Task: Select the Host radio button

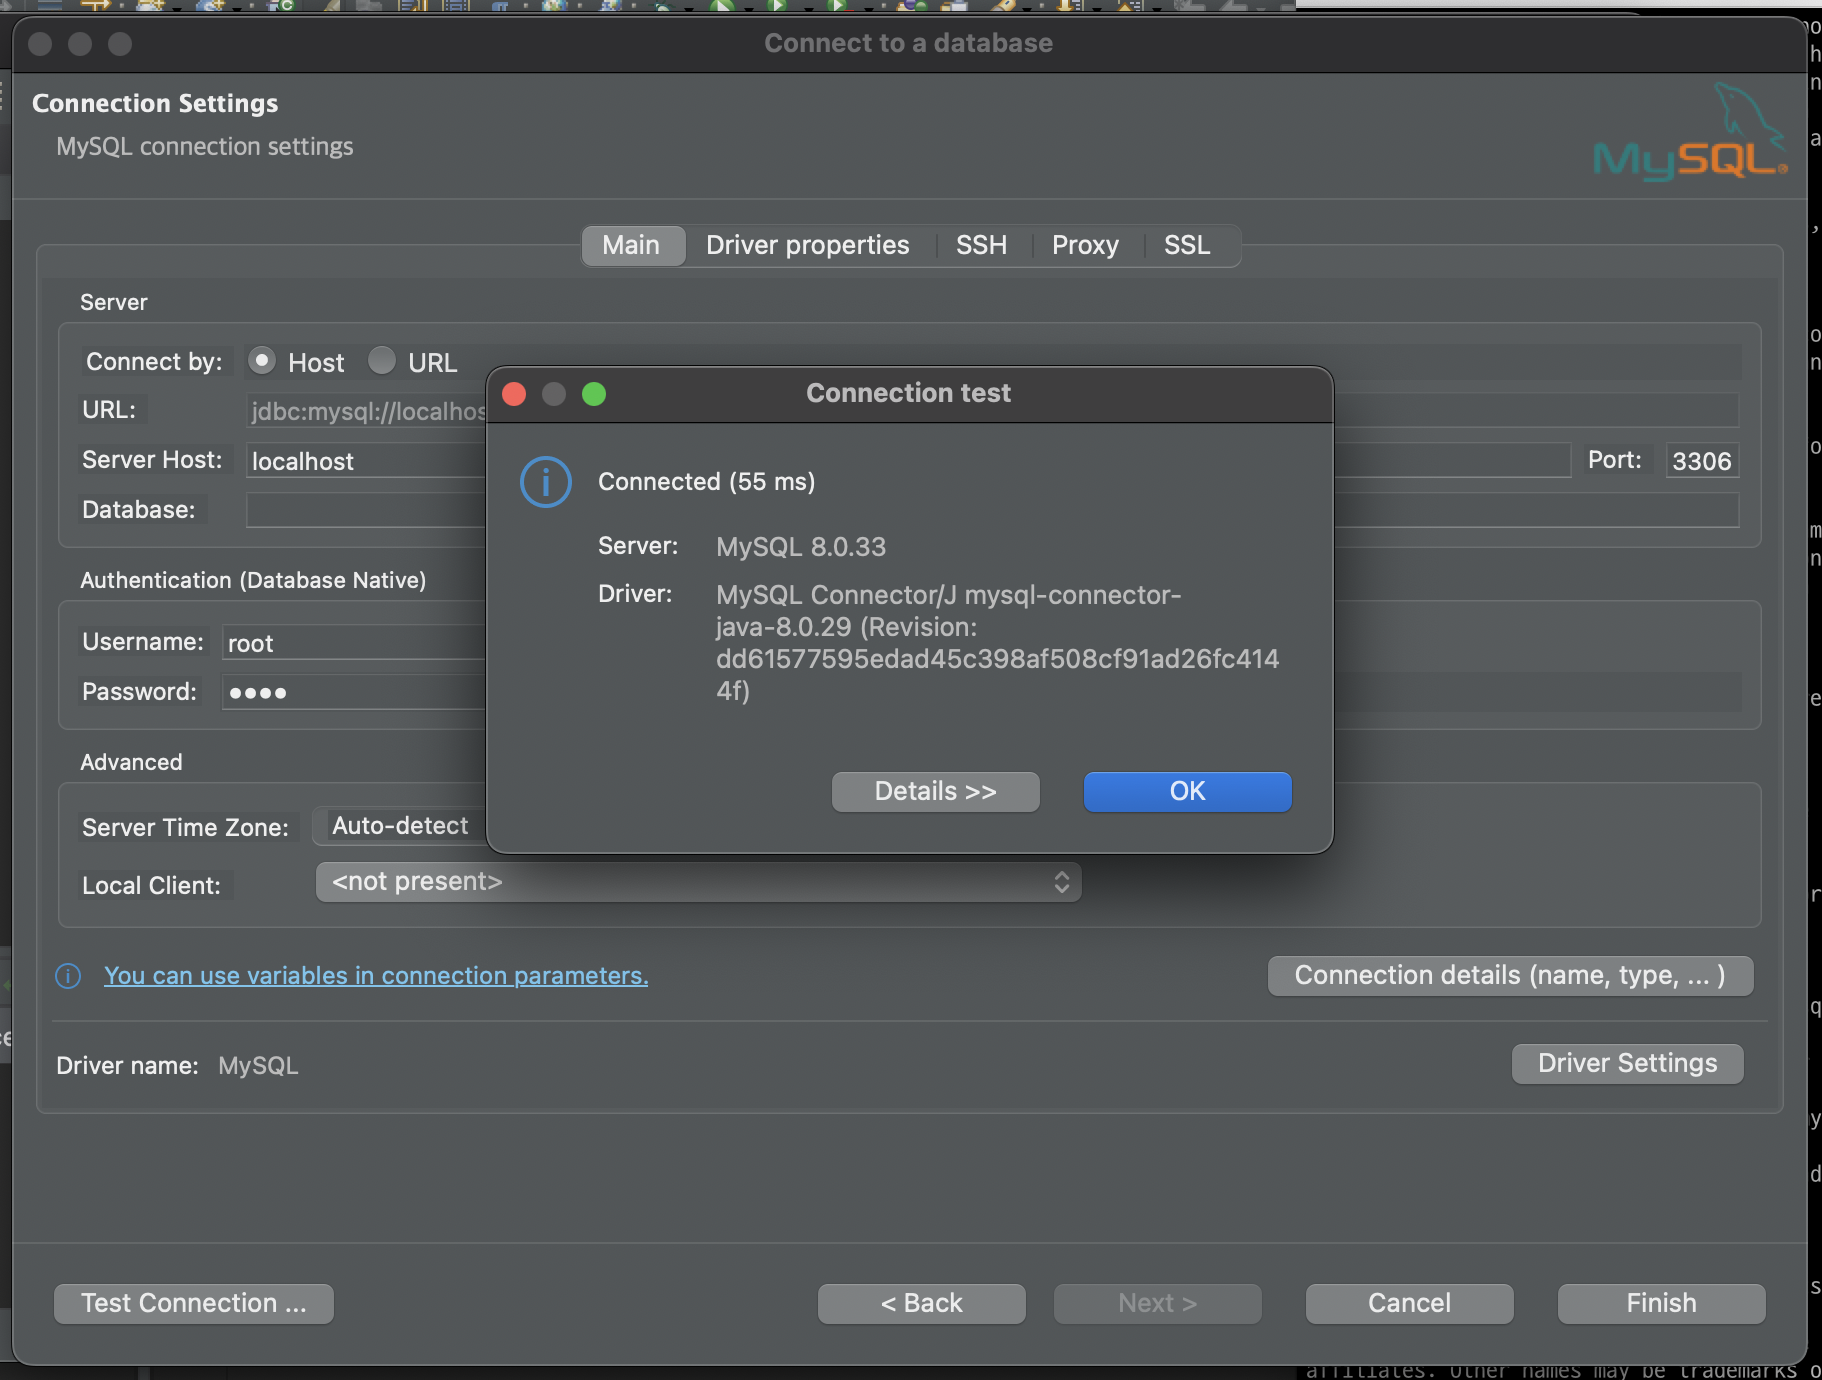Action: [262, 360]
